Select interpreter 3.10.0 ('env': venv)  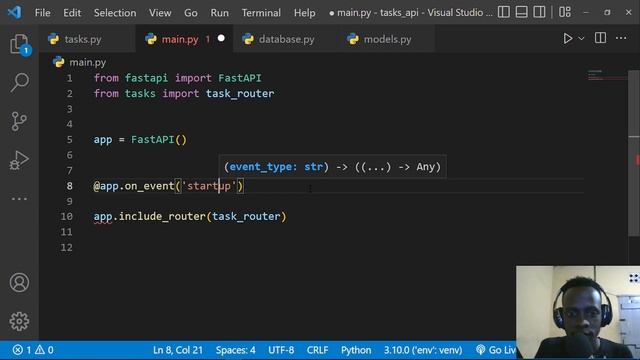click(423, 350)
